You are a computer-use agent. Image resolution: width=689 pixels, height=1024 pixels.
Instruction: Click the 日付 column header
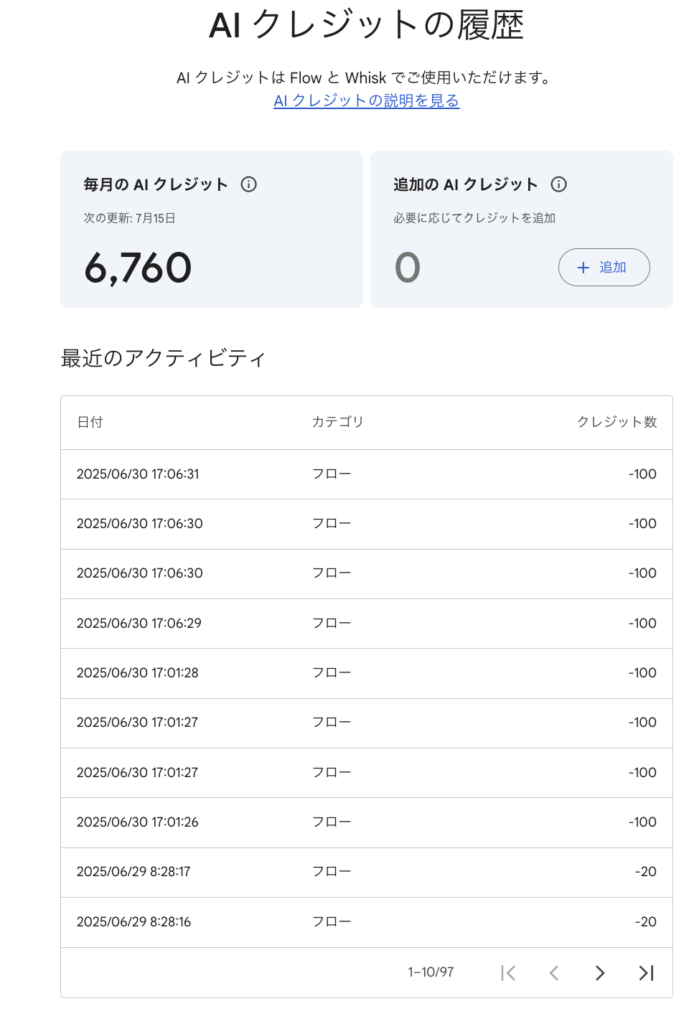[x=90, y=422]
